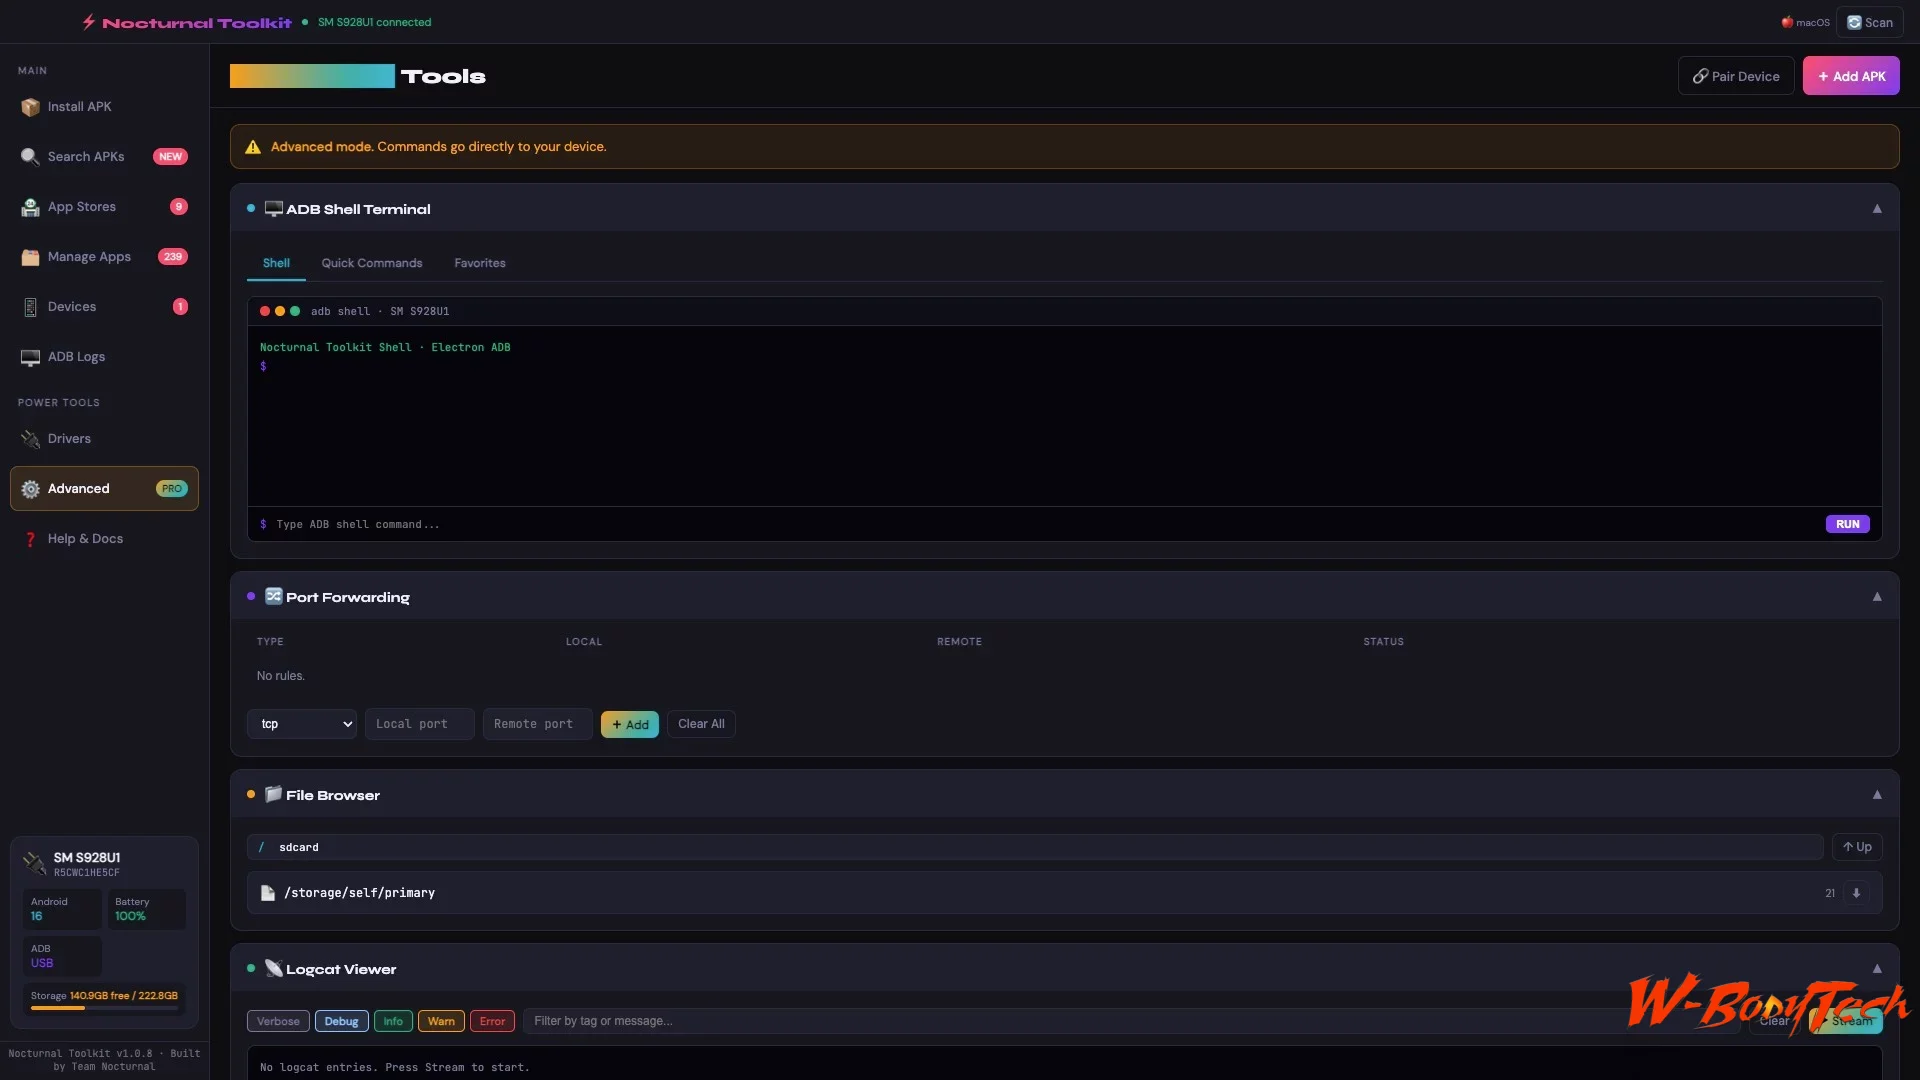Collapse the File Browser panel
The height and width of the screenshot is (1080, 1920).
point(1877,795)
